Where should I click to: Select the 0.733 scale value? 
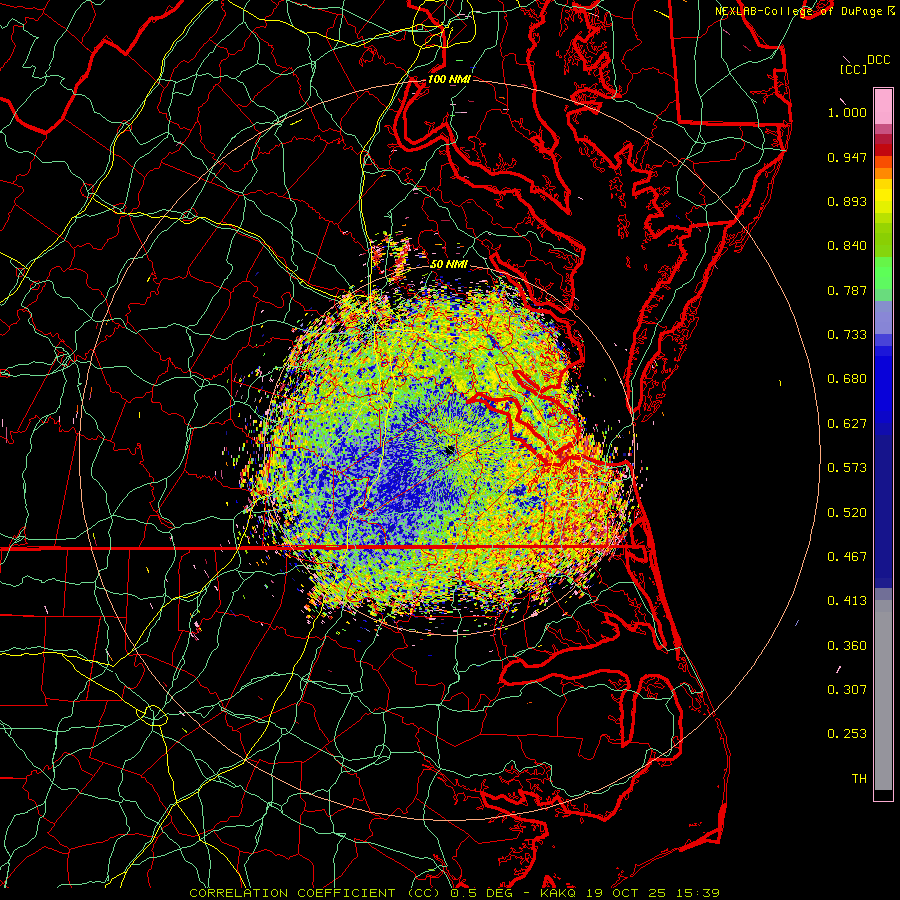tap(847, 335)
